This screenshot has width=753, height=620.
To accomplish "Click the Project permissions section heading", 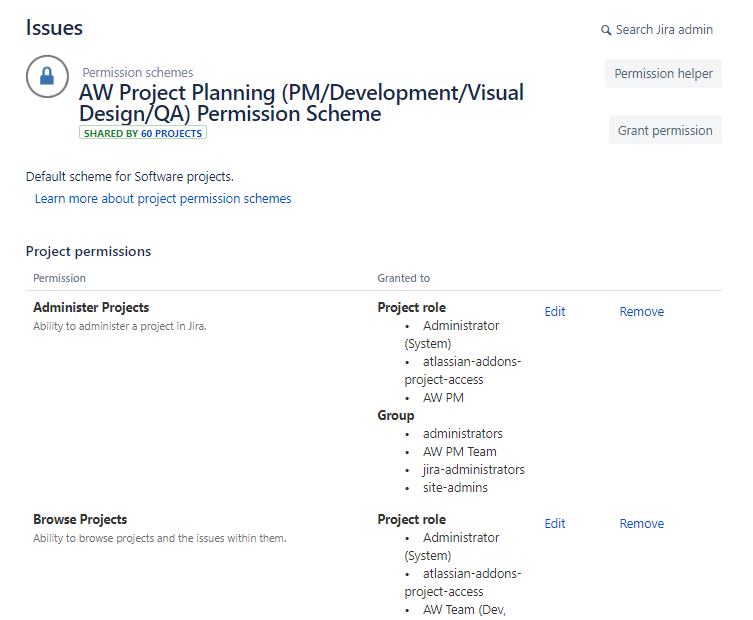I will (x=88, y=251).
